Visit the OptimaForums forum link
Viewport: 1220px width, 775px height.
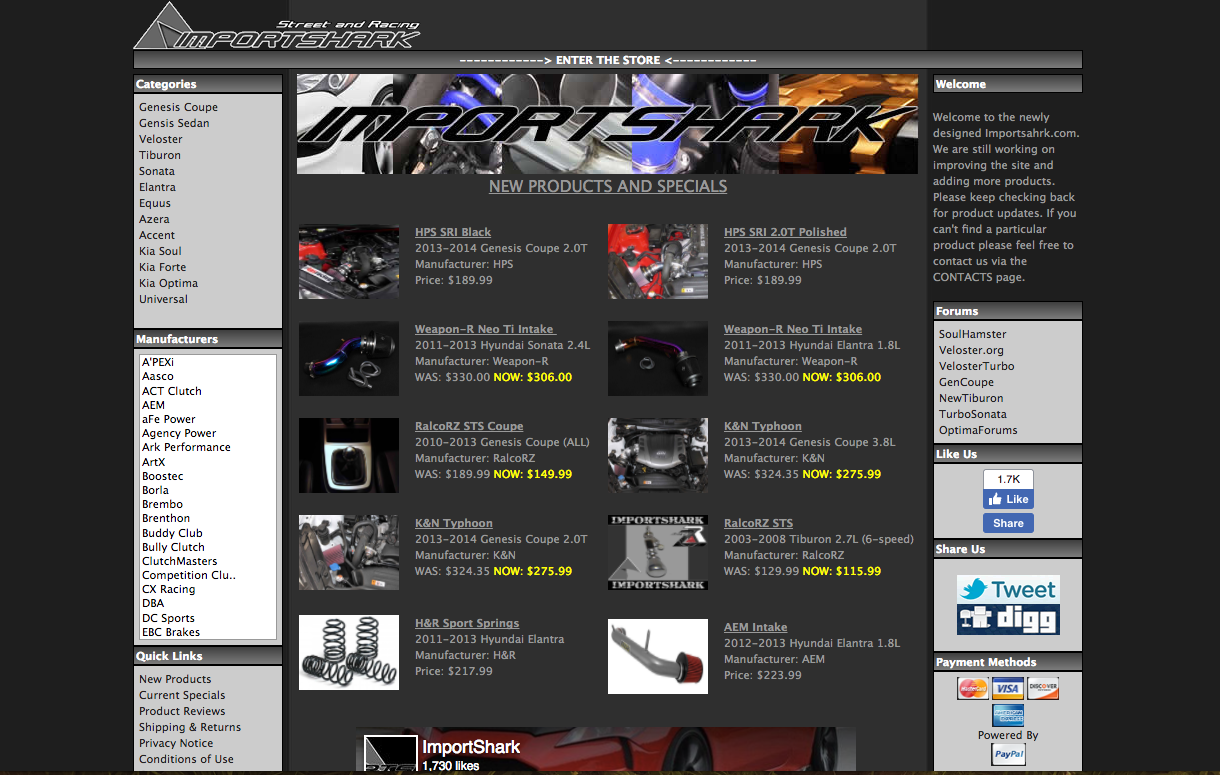tap(978, 430)
